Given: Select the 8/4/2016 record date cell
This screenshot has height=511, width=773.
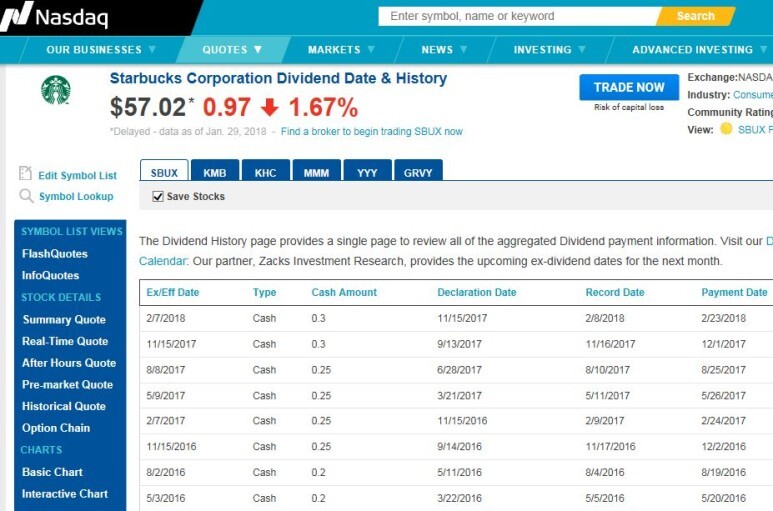Looking at the screenshot, I should click(x=604, y=472).
